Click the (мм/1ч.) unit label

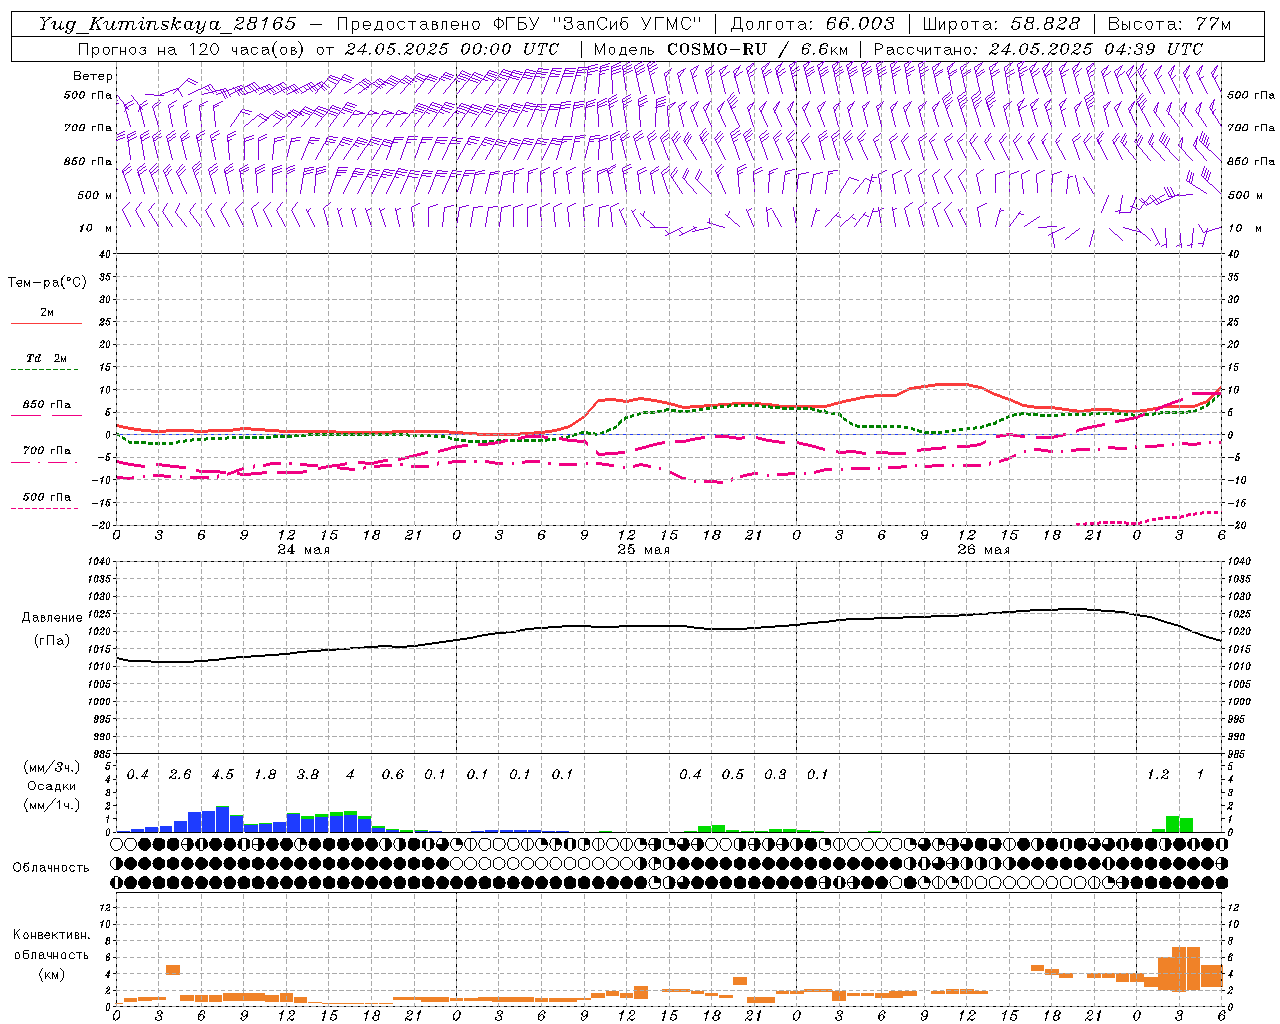pos(52,805)
